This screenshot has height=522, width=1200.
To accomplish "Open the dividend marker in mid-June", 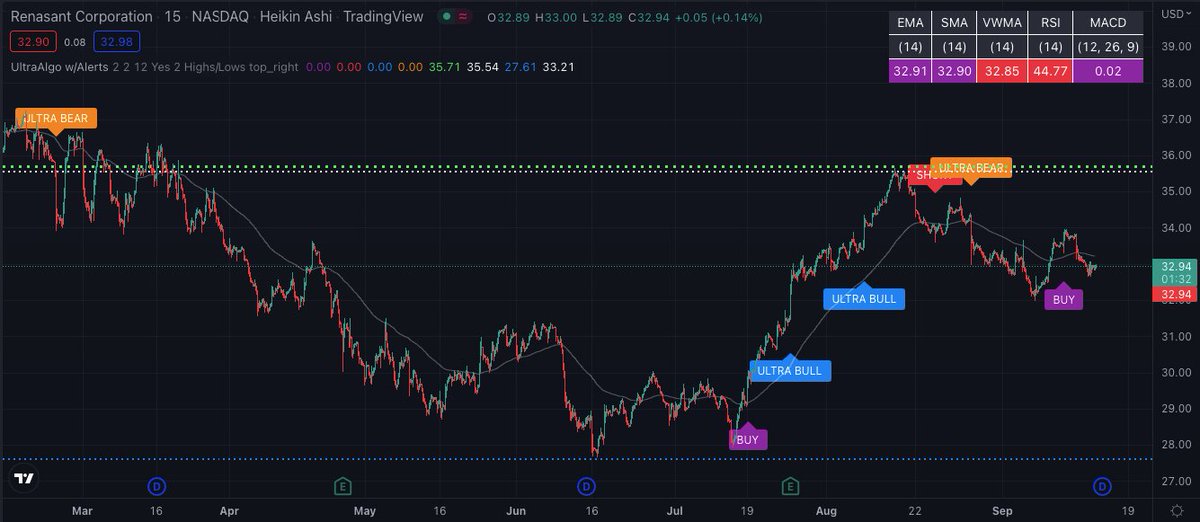I will coord(586,486).
